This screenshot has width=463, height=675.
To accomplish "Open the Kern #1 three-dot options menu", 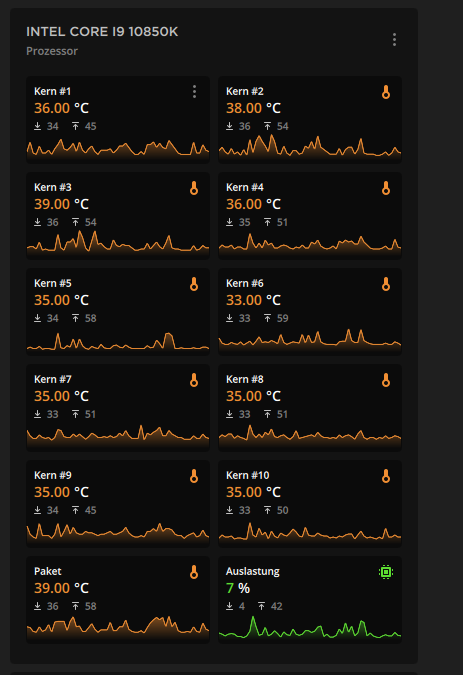I will click(194, 92).
